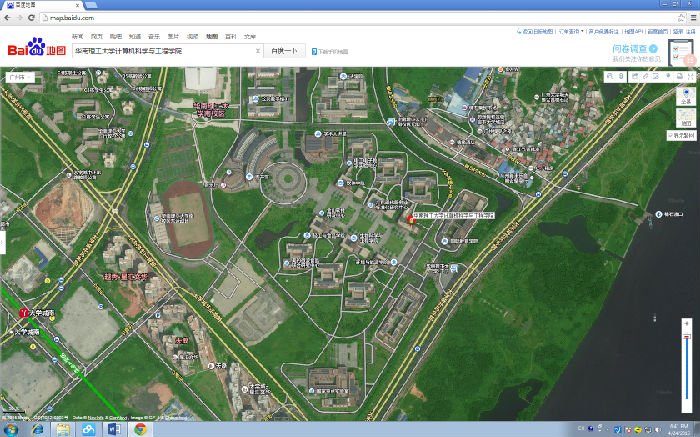Toggle the checkbox below the map type thumbnails
Viewport: 700px width, 437px height.
point(671,134)
